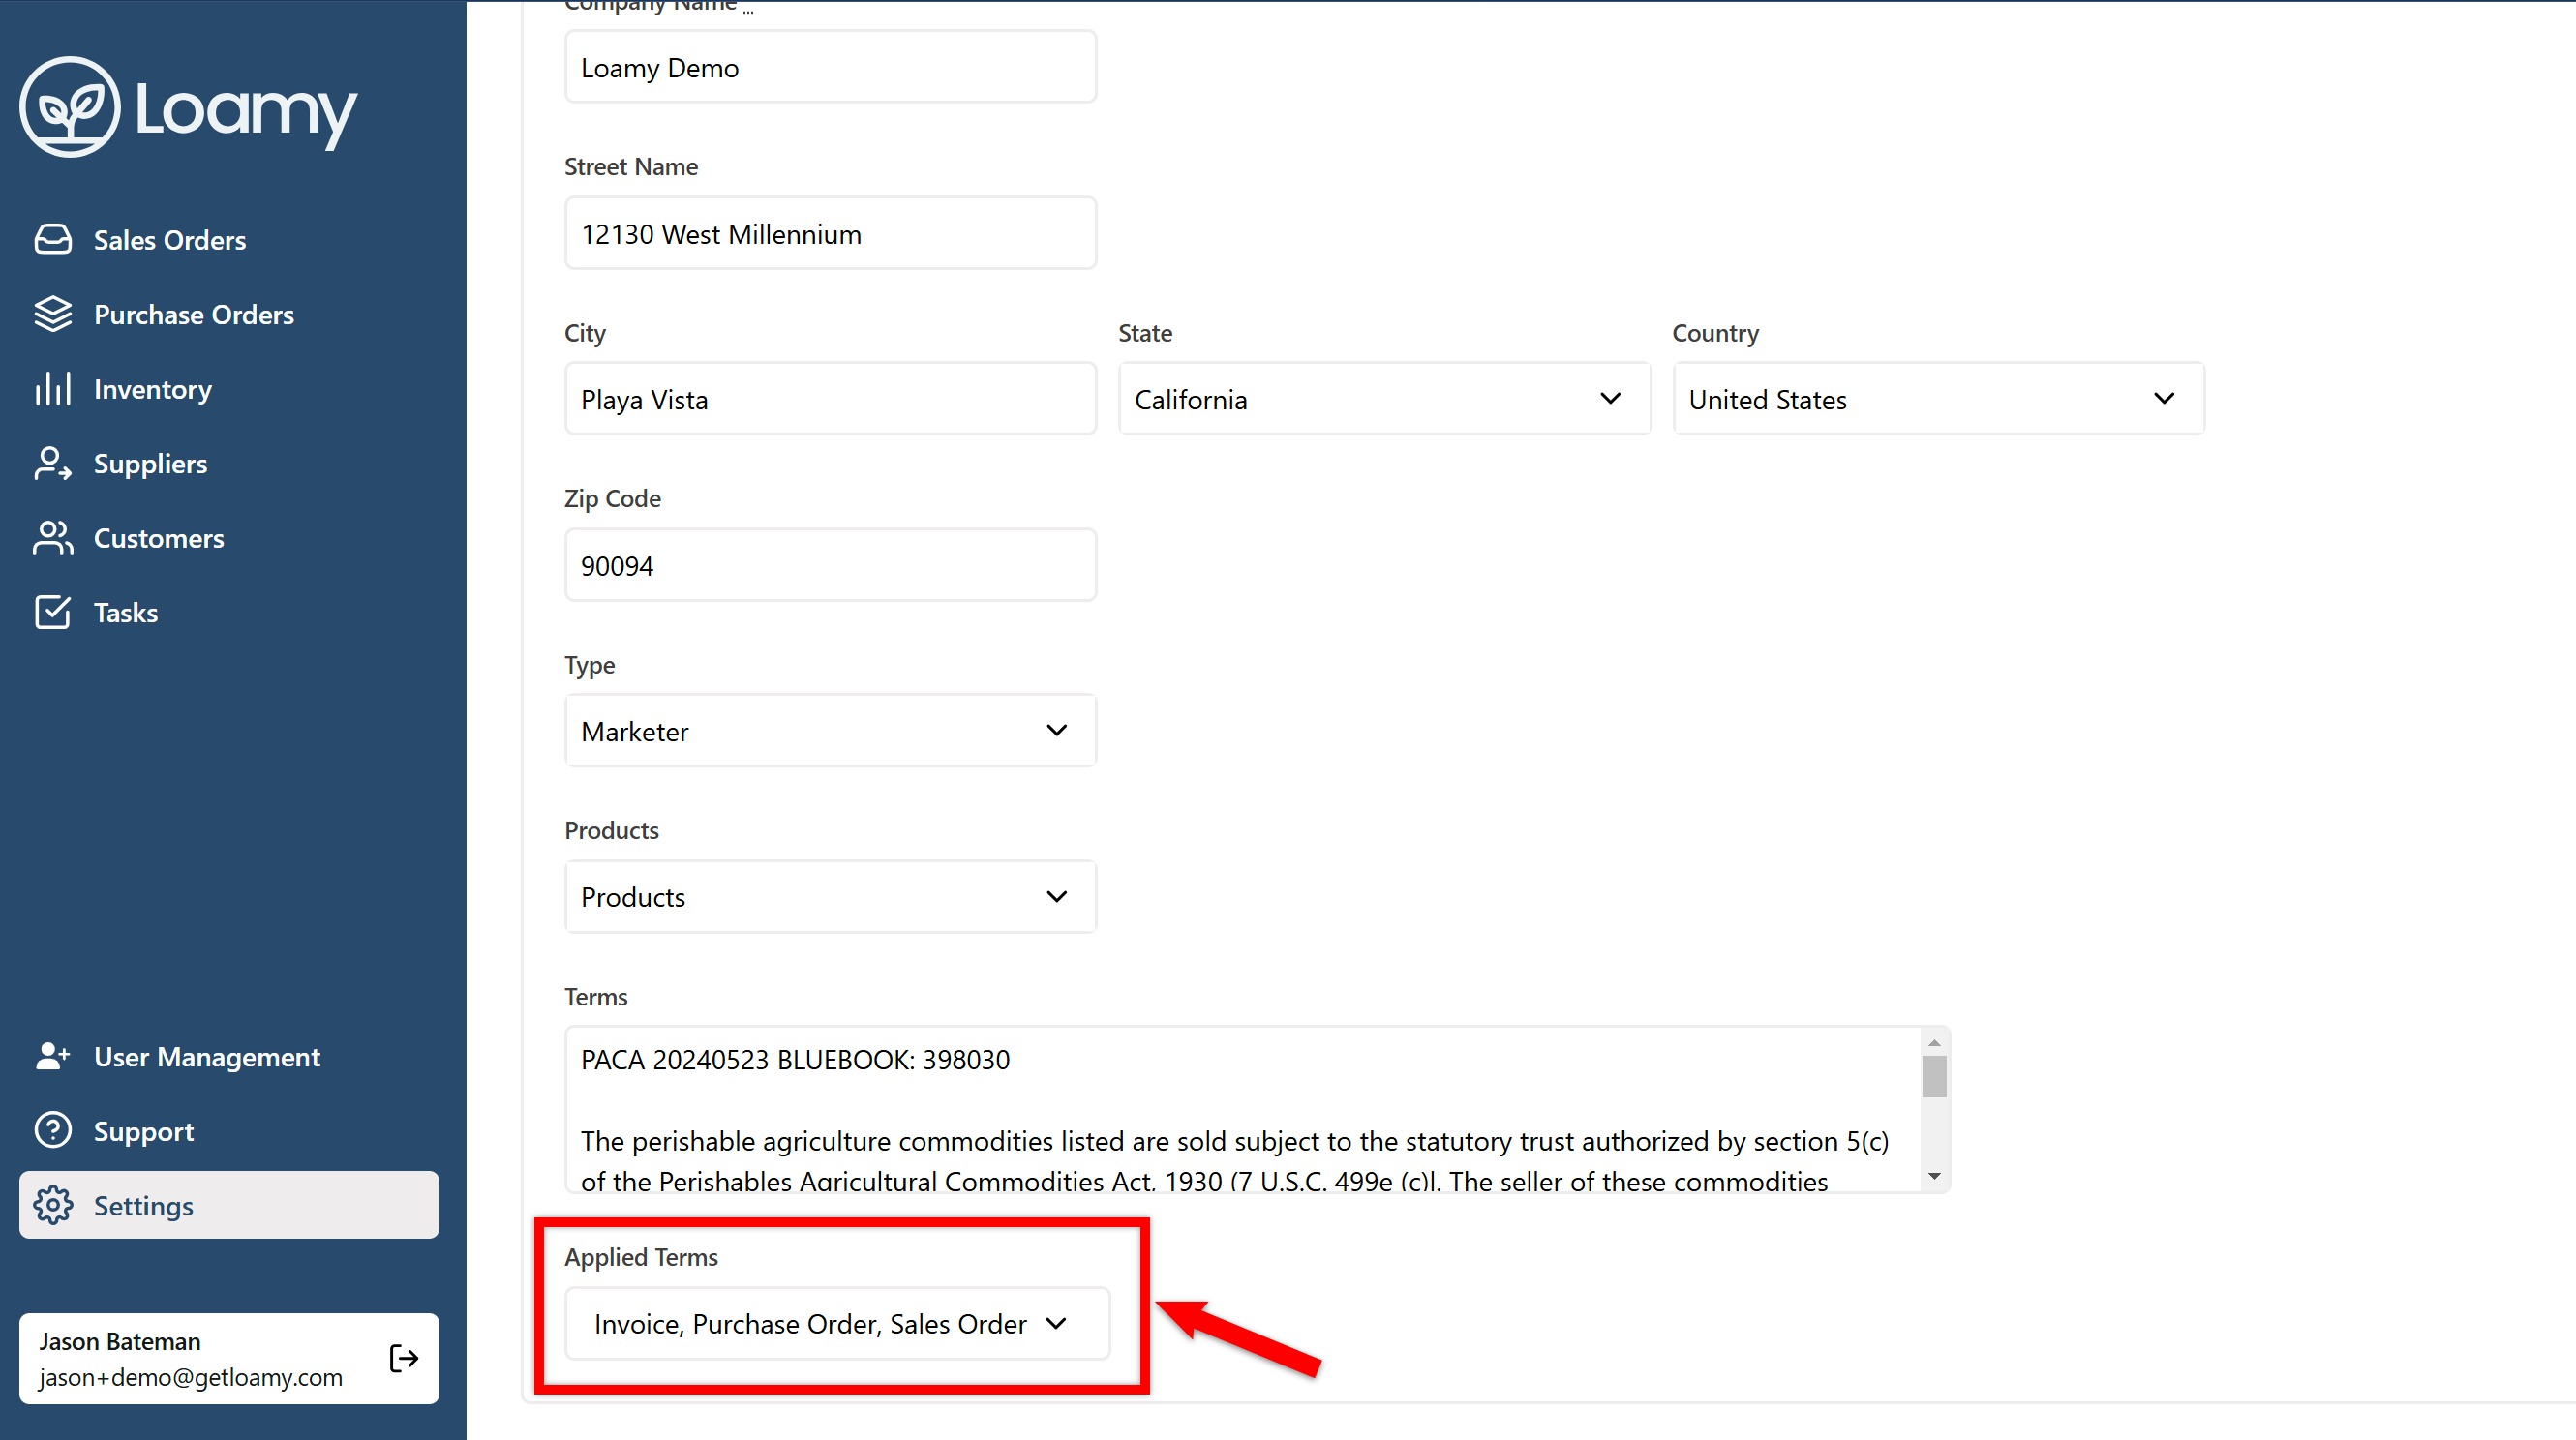Click the Terms scrollbar down arrow
The height and width of the screenshot is (1440, 2576).
pyautogui.click(x=1934, y=1177)
